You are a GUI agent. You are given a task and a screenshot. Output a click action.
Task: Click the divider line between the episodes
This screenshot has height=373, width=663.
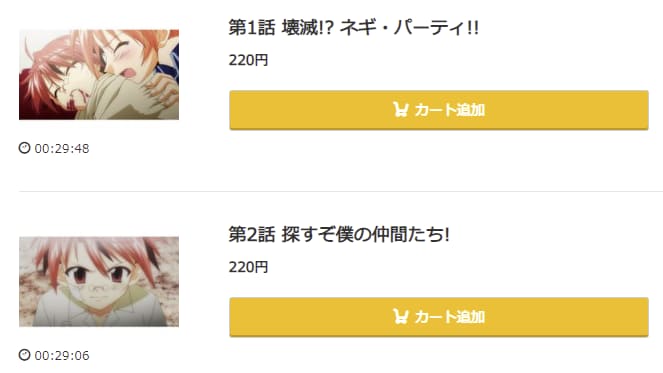click(x=341, y=191)
